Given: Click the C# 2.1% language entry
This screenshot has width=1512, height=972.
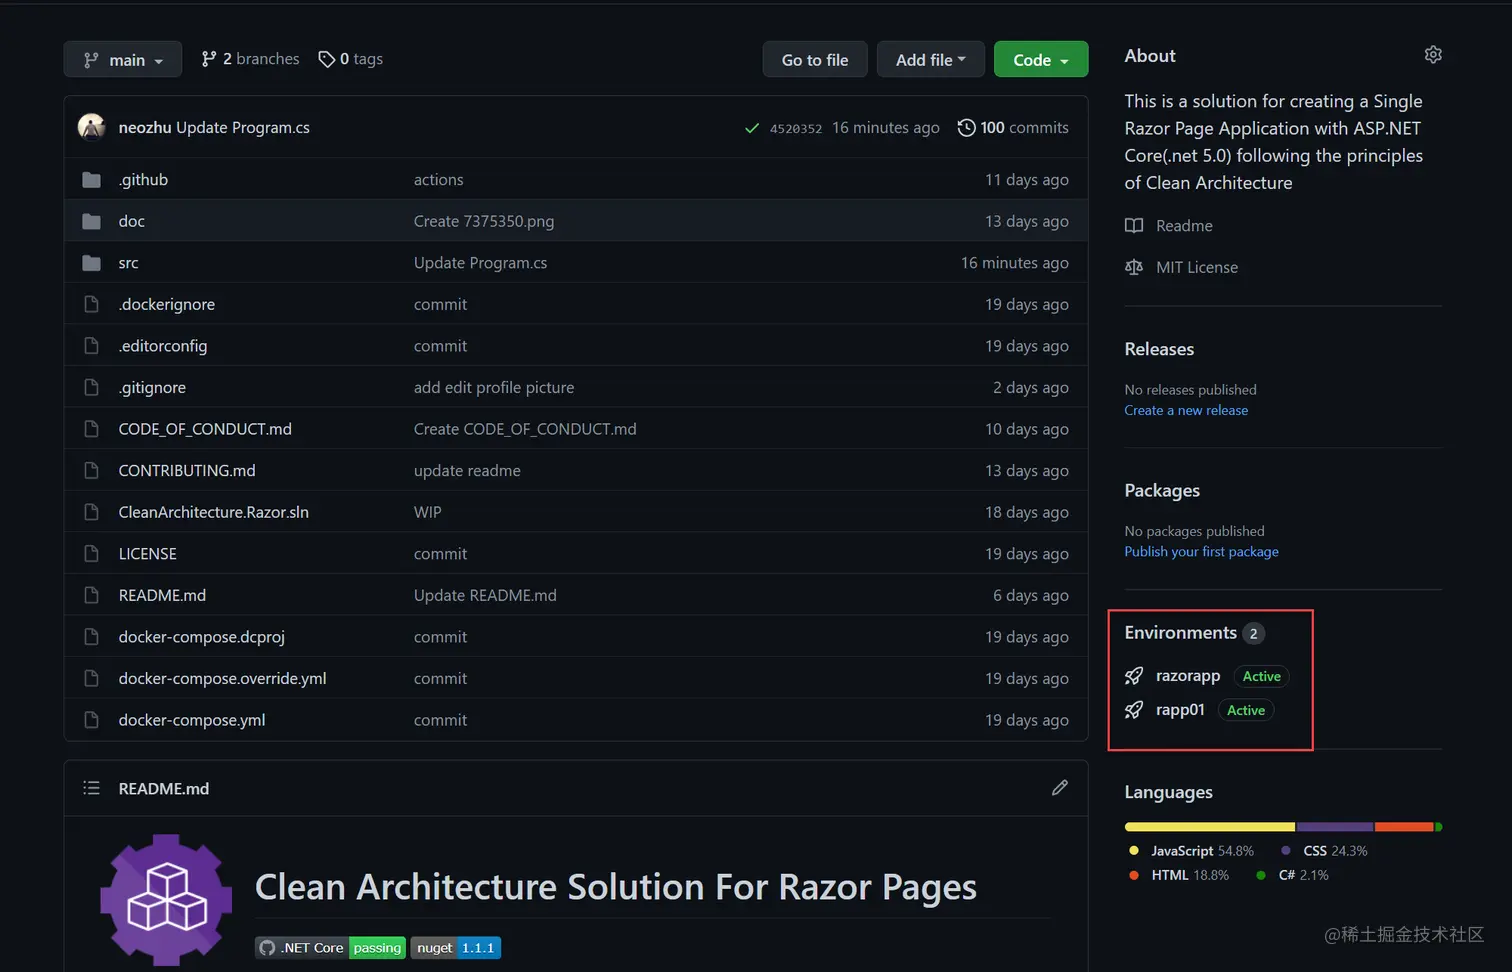Looking at the screenshot, I should click(1292, 875).
